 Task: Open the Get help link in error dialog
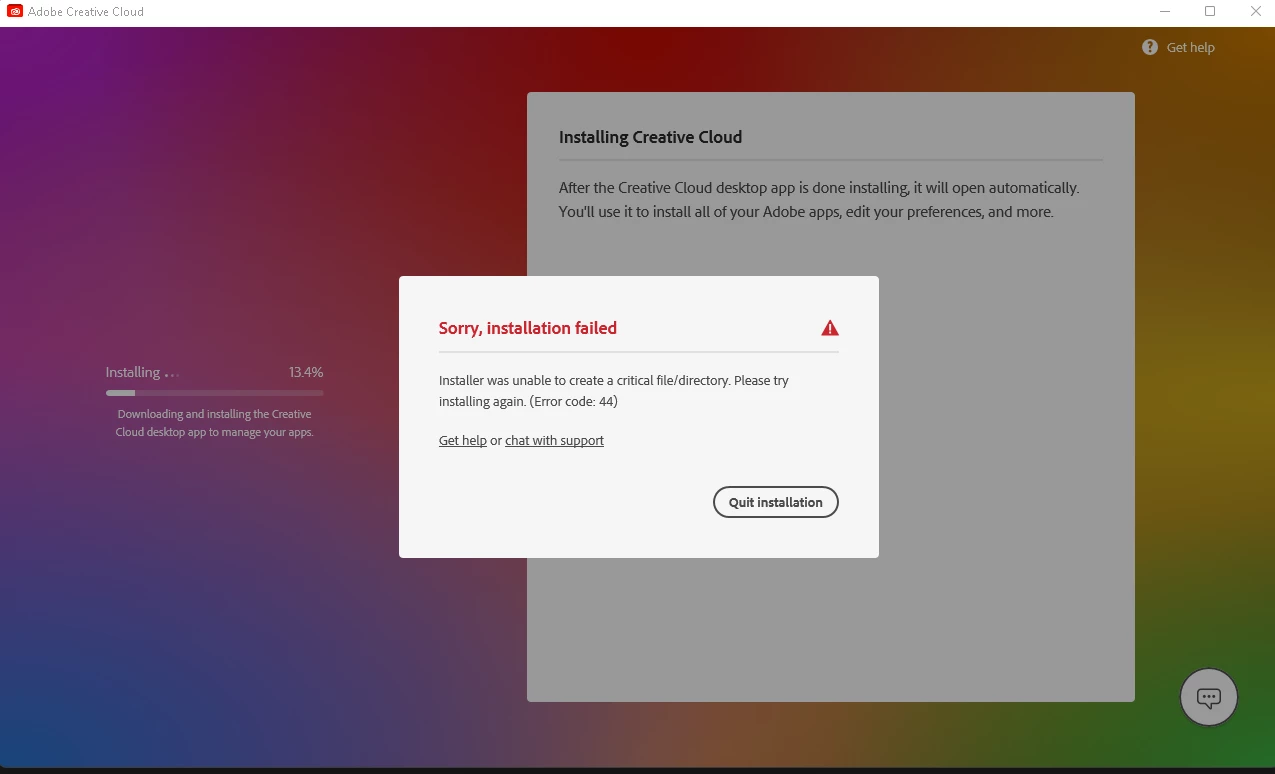pyautogui.click(x=463, y=440)
